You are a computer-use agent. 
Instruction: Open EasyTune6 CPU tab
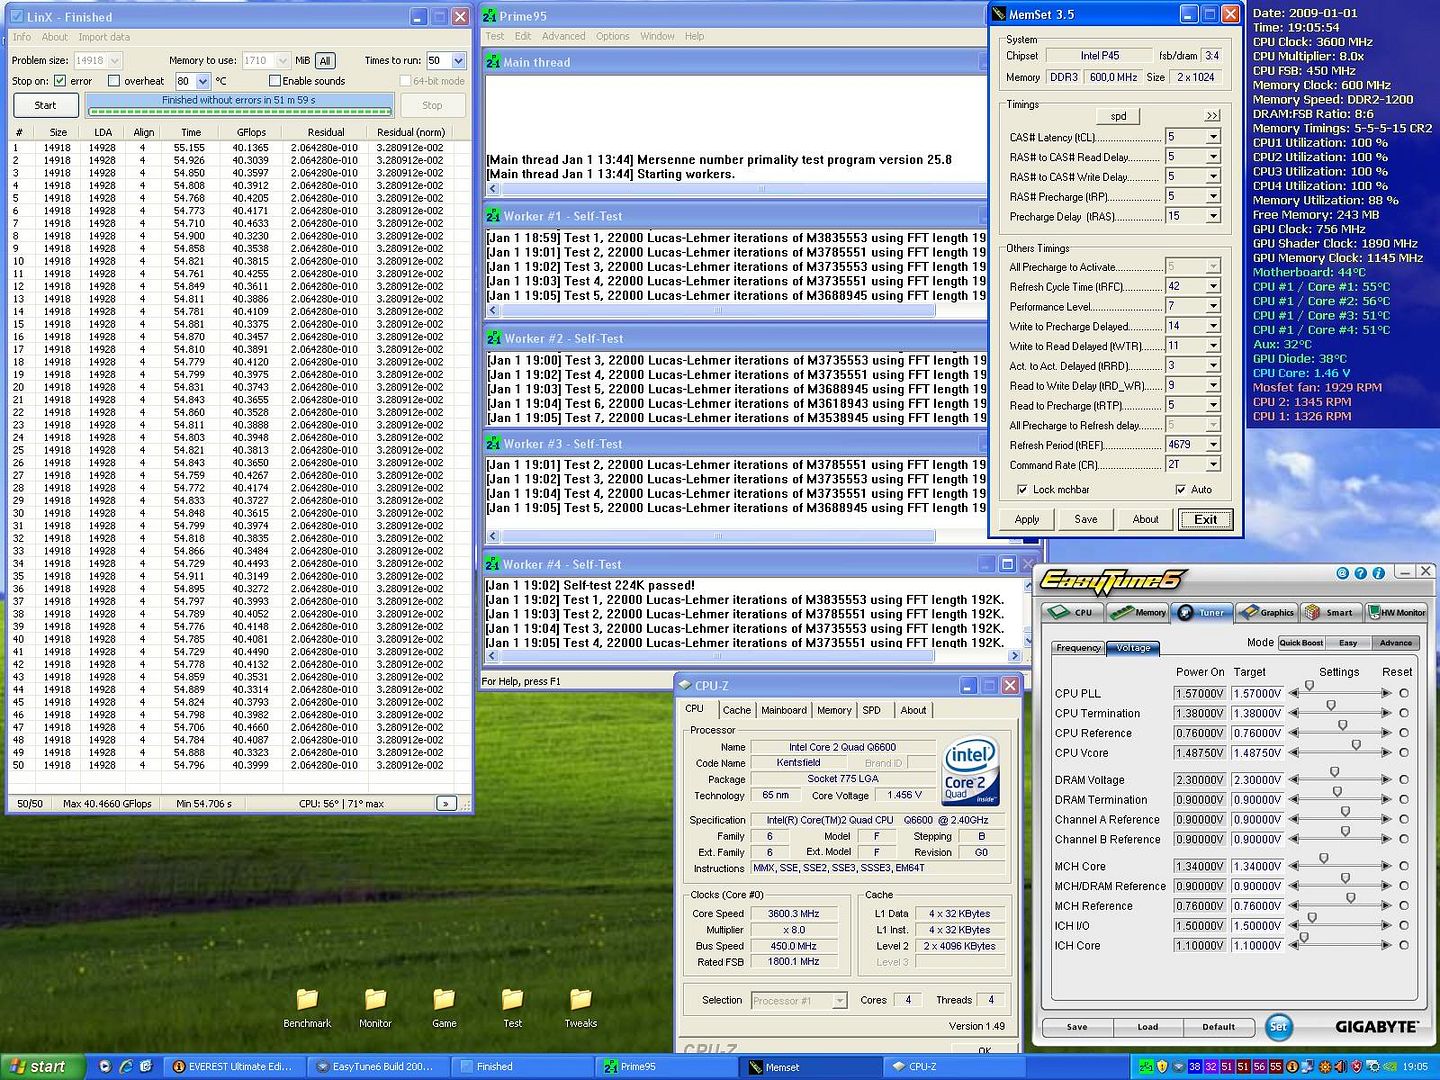point(1071,612)
